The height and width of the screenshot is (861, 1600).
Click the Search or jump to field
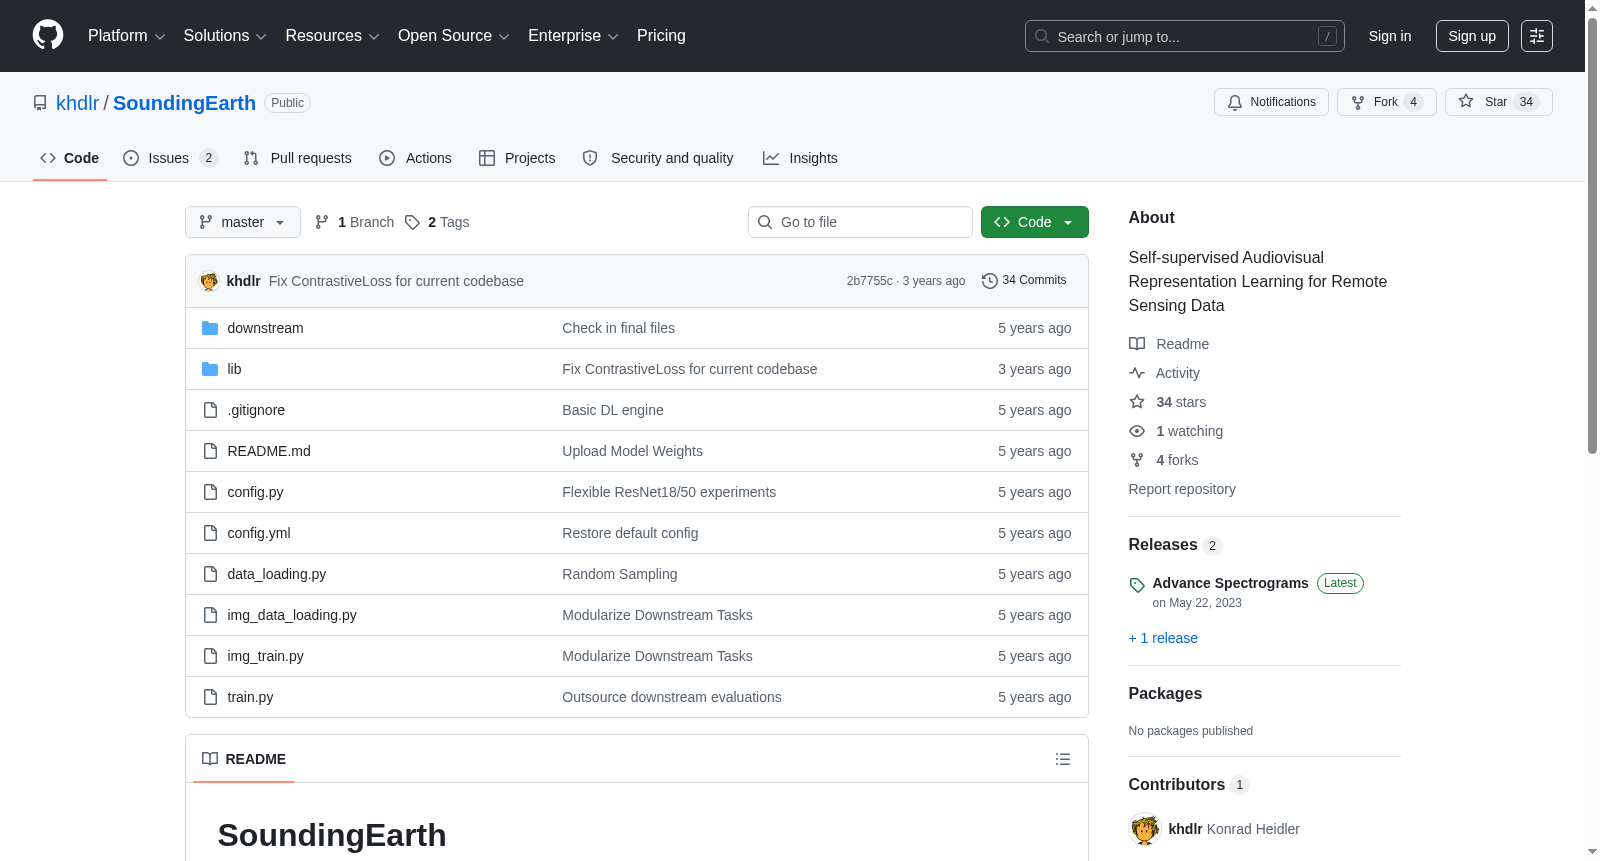1185,36
